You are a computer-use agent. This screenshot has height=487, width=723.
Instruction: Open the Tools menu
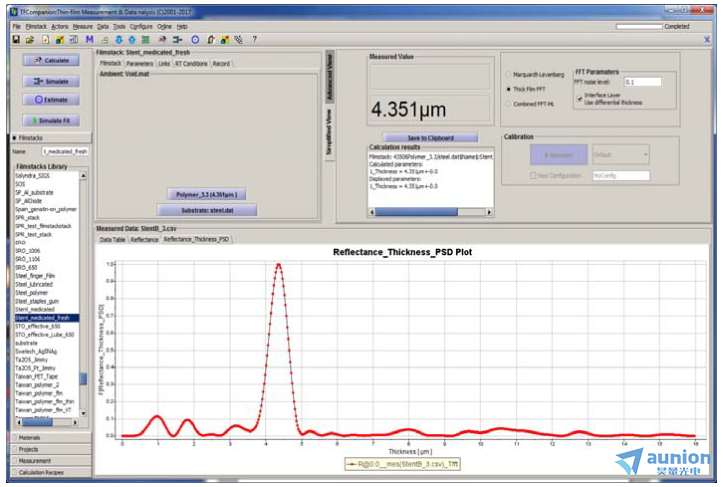119,26
